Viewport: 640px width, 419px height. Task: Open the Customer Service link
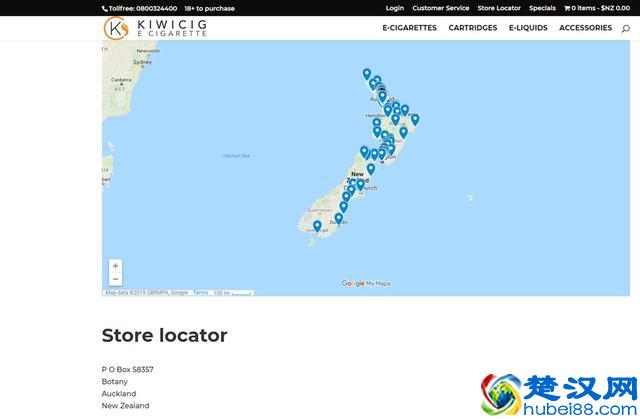click(440, 8)
